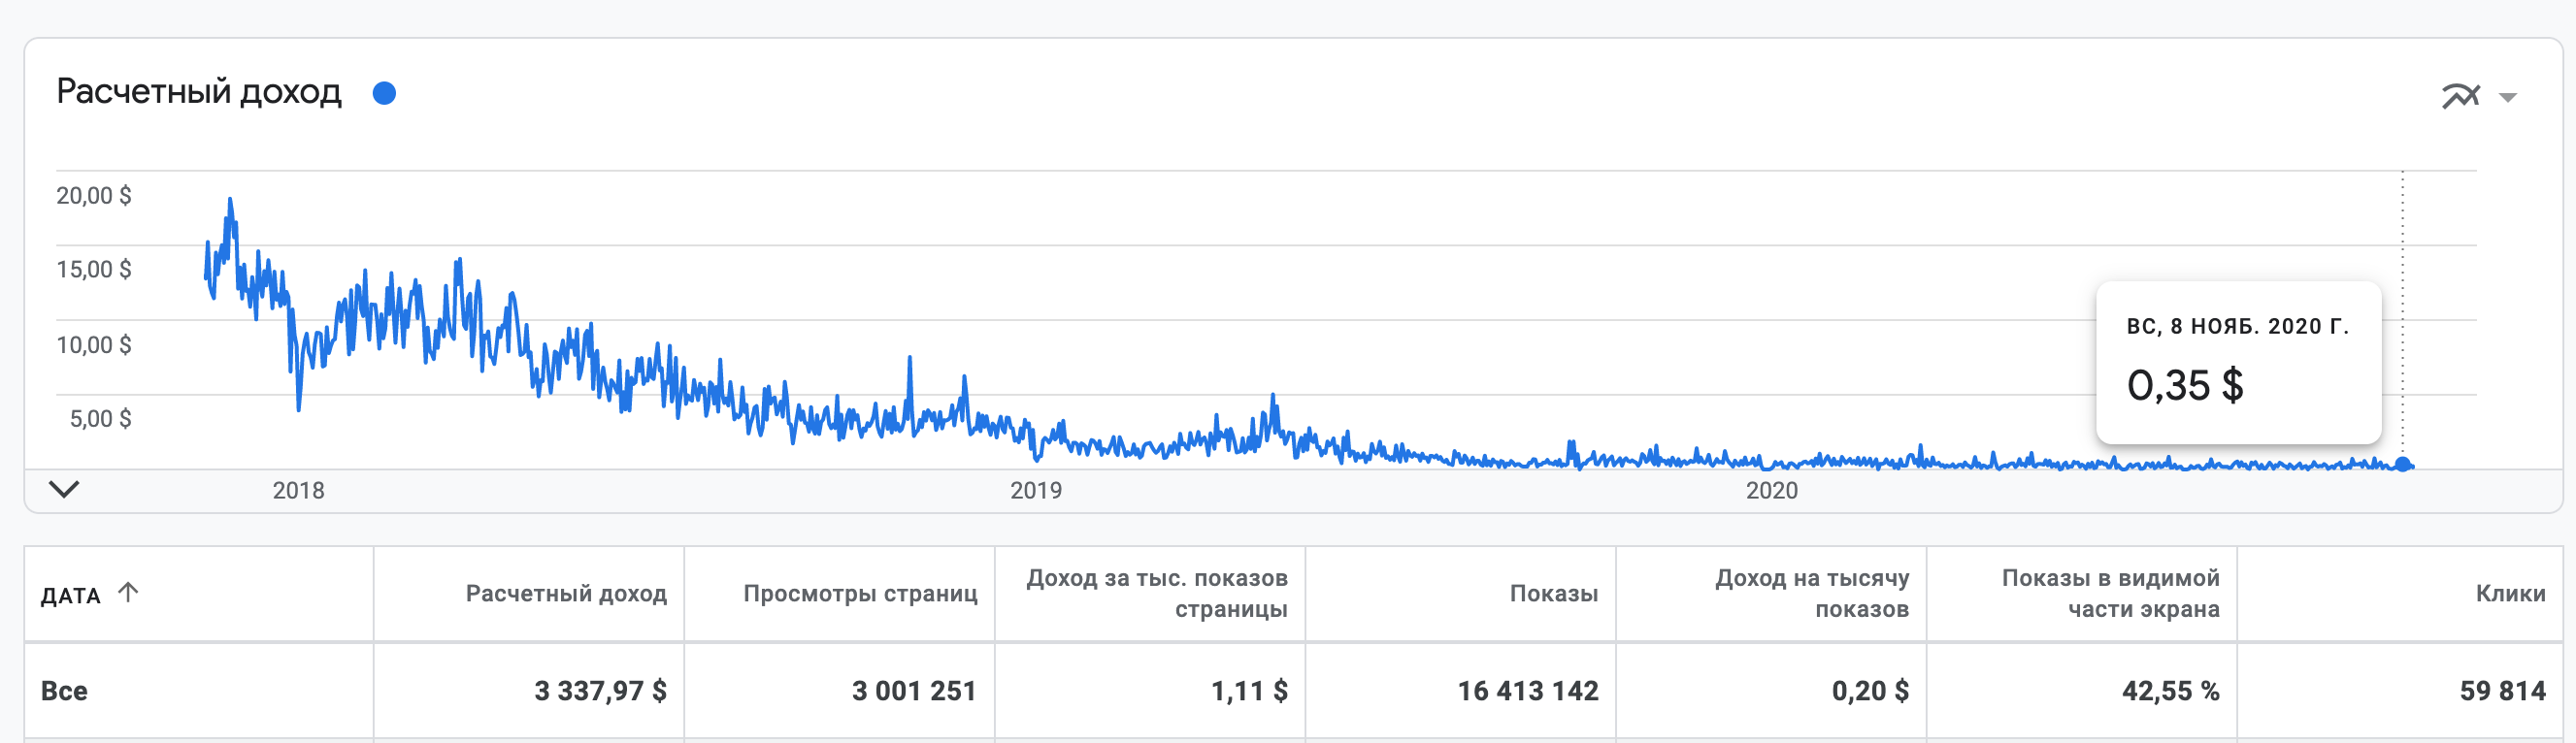The height and width of the screenshot is (743, 2576).
Task: Click the 2020 label on the timeline axis
Action: click(x=1771, y=490)
